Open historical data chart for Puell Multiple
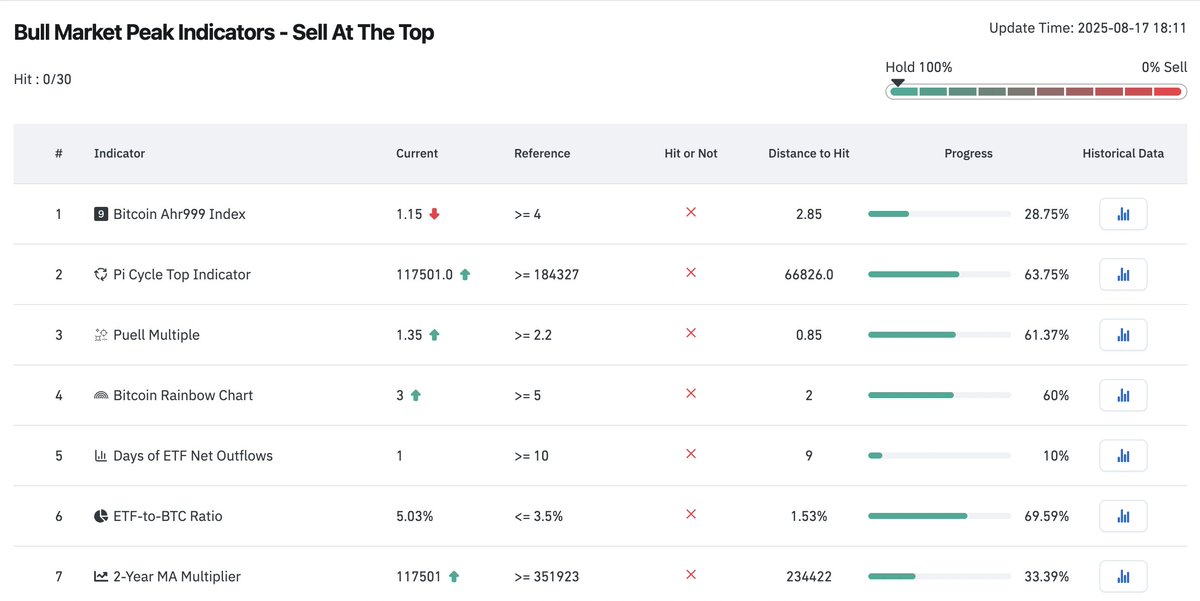Viewport: 1200px width, 601px height. [1123, 335]
